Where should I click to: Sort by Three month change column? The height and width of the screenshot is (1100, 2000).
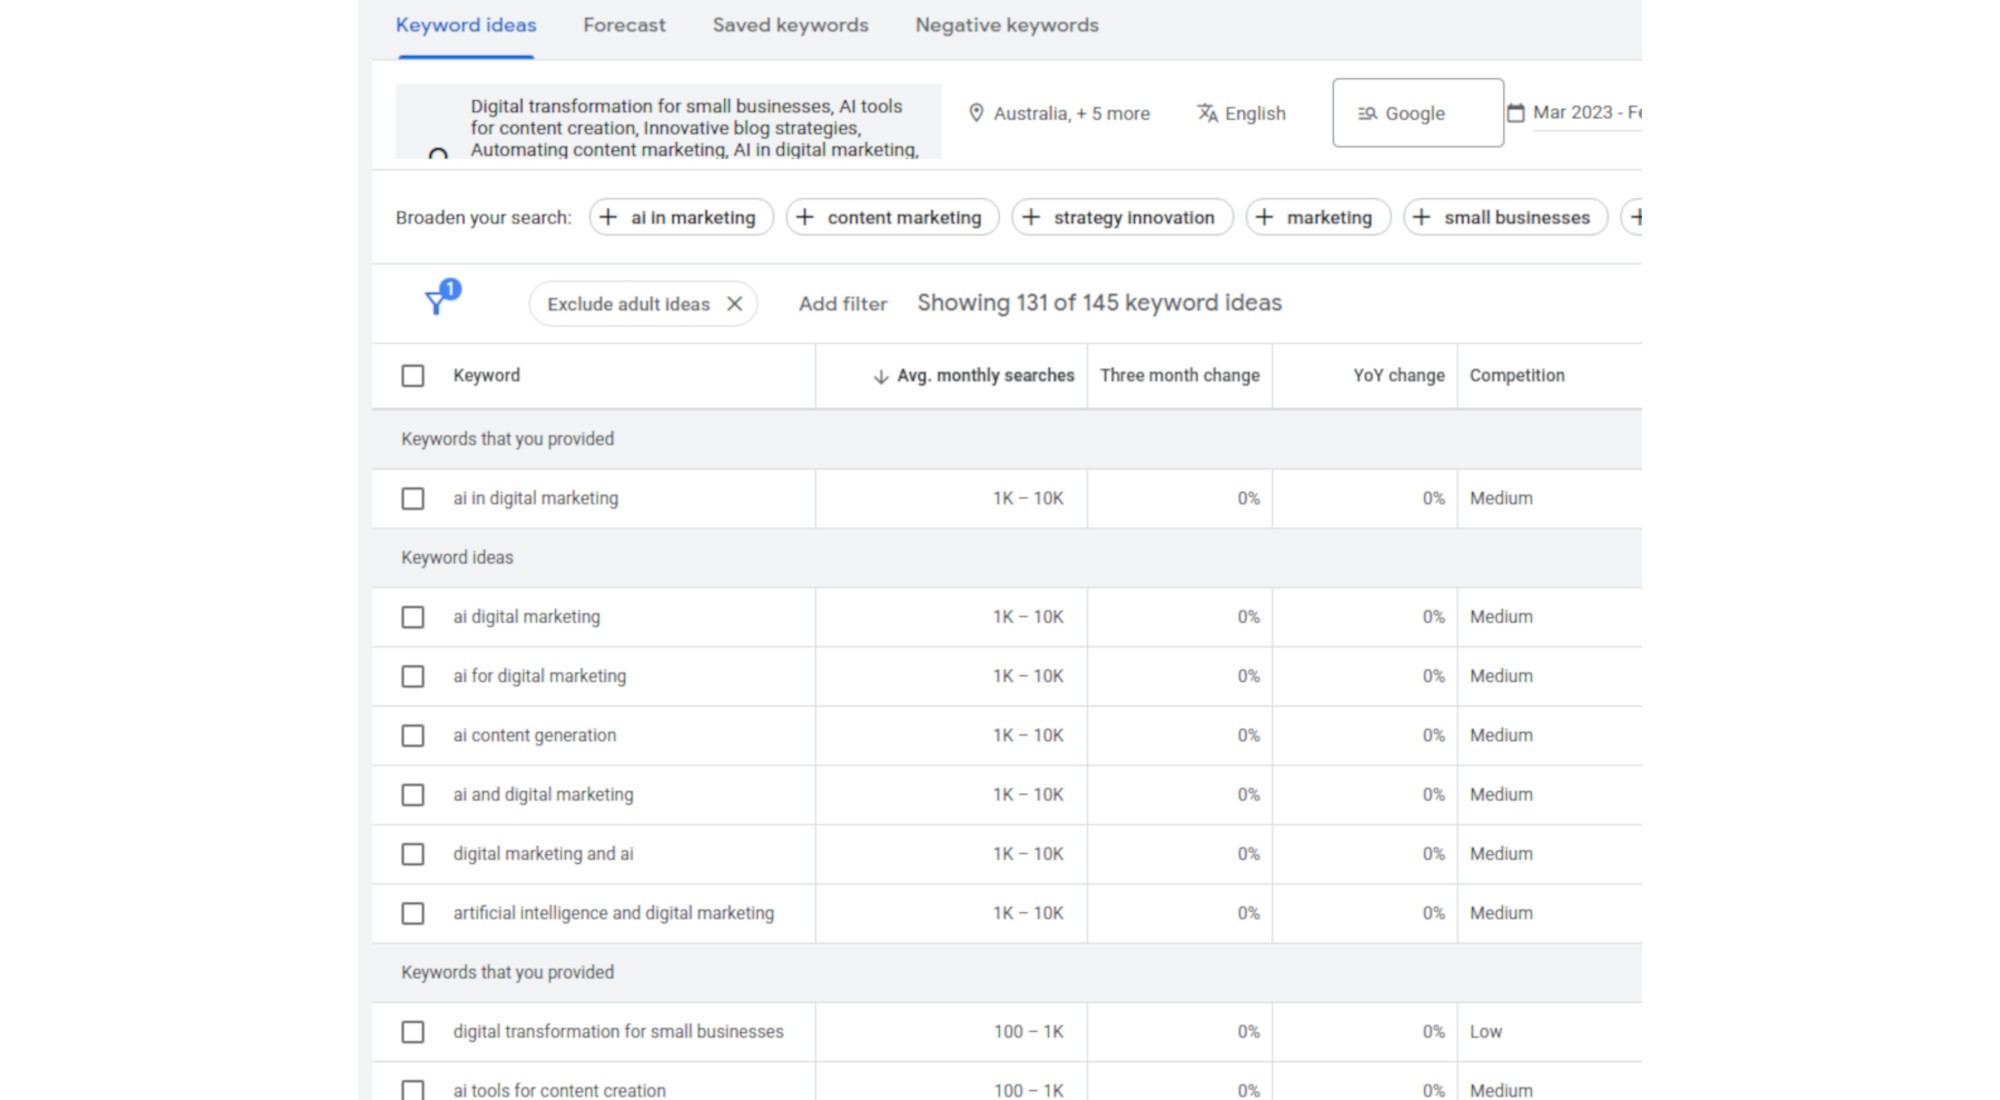(x=1180, y=376)
